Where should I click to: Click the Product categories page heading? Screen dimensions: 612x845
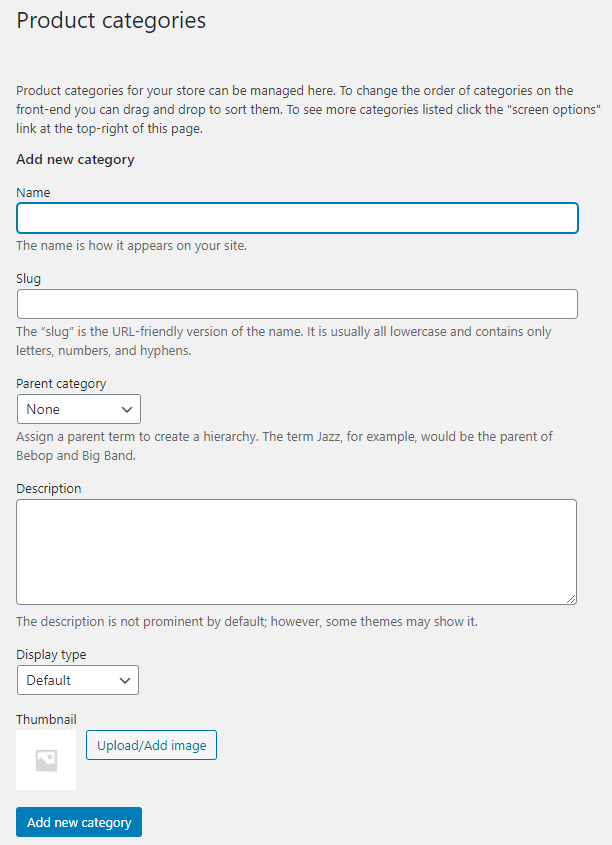(x=111, y=21)
